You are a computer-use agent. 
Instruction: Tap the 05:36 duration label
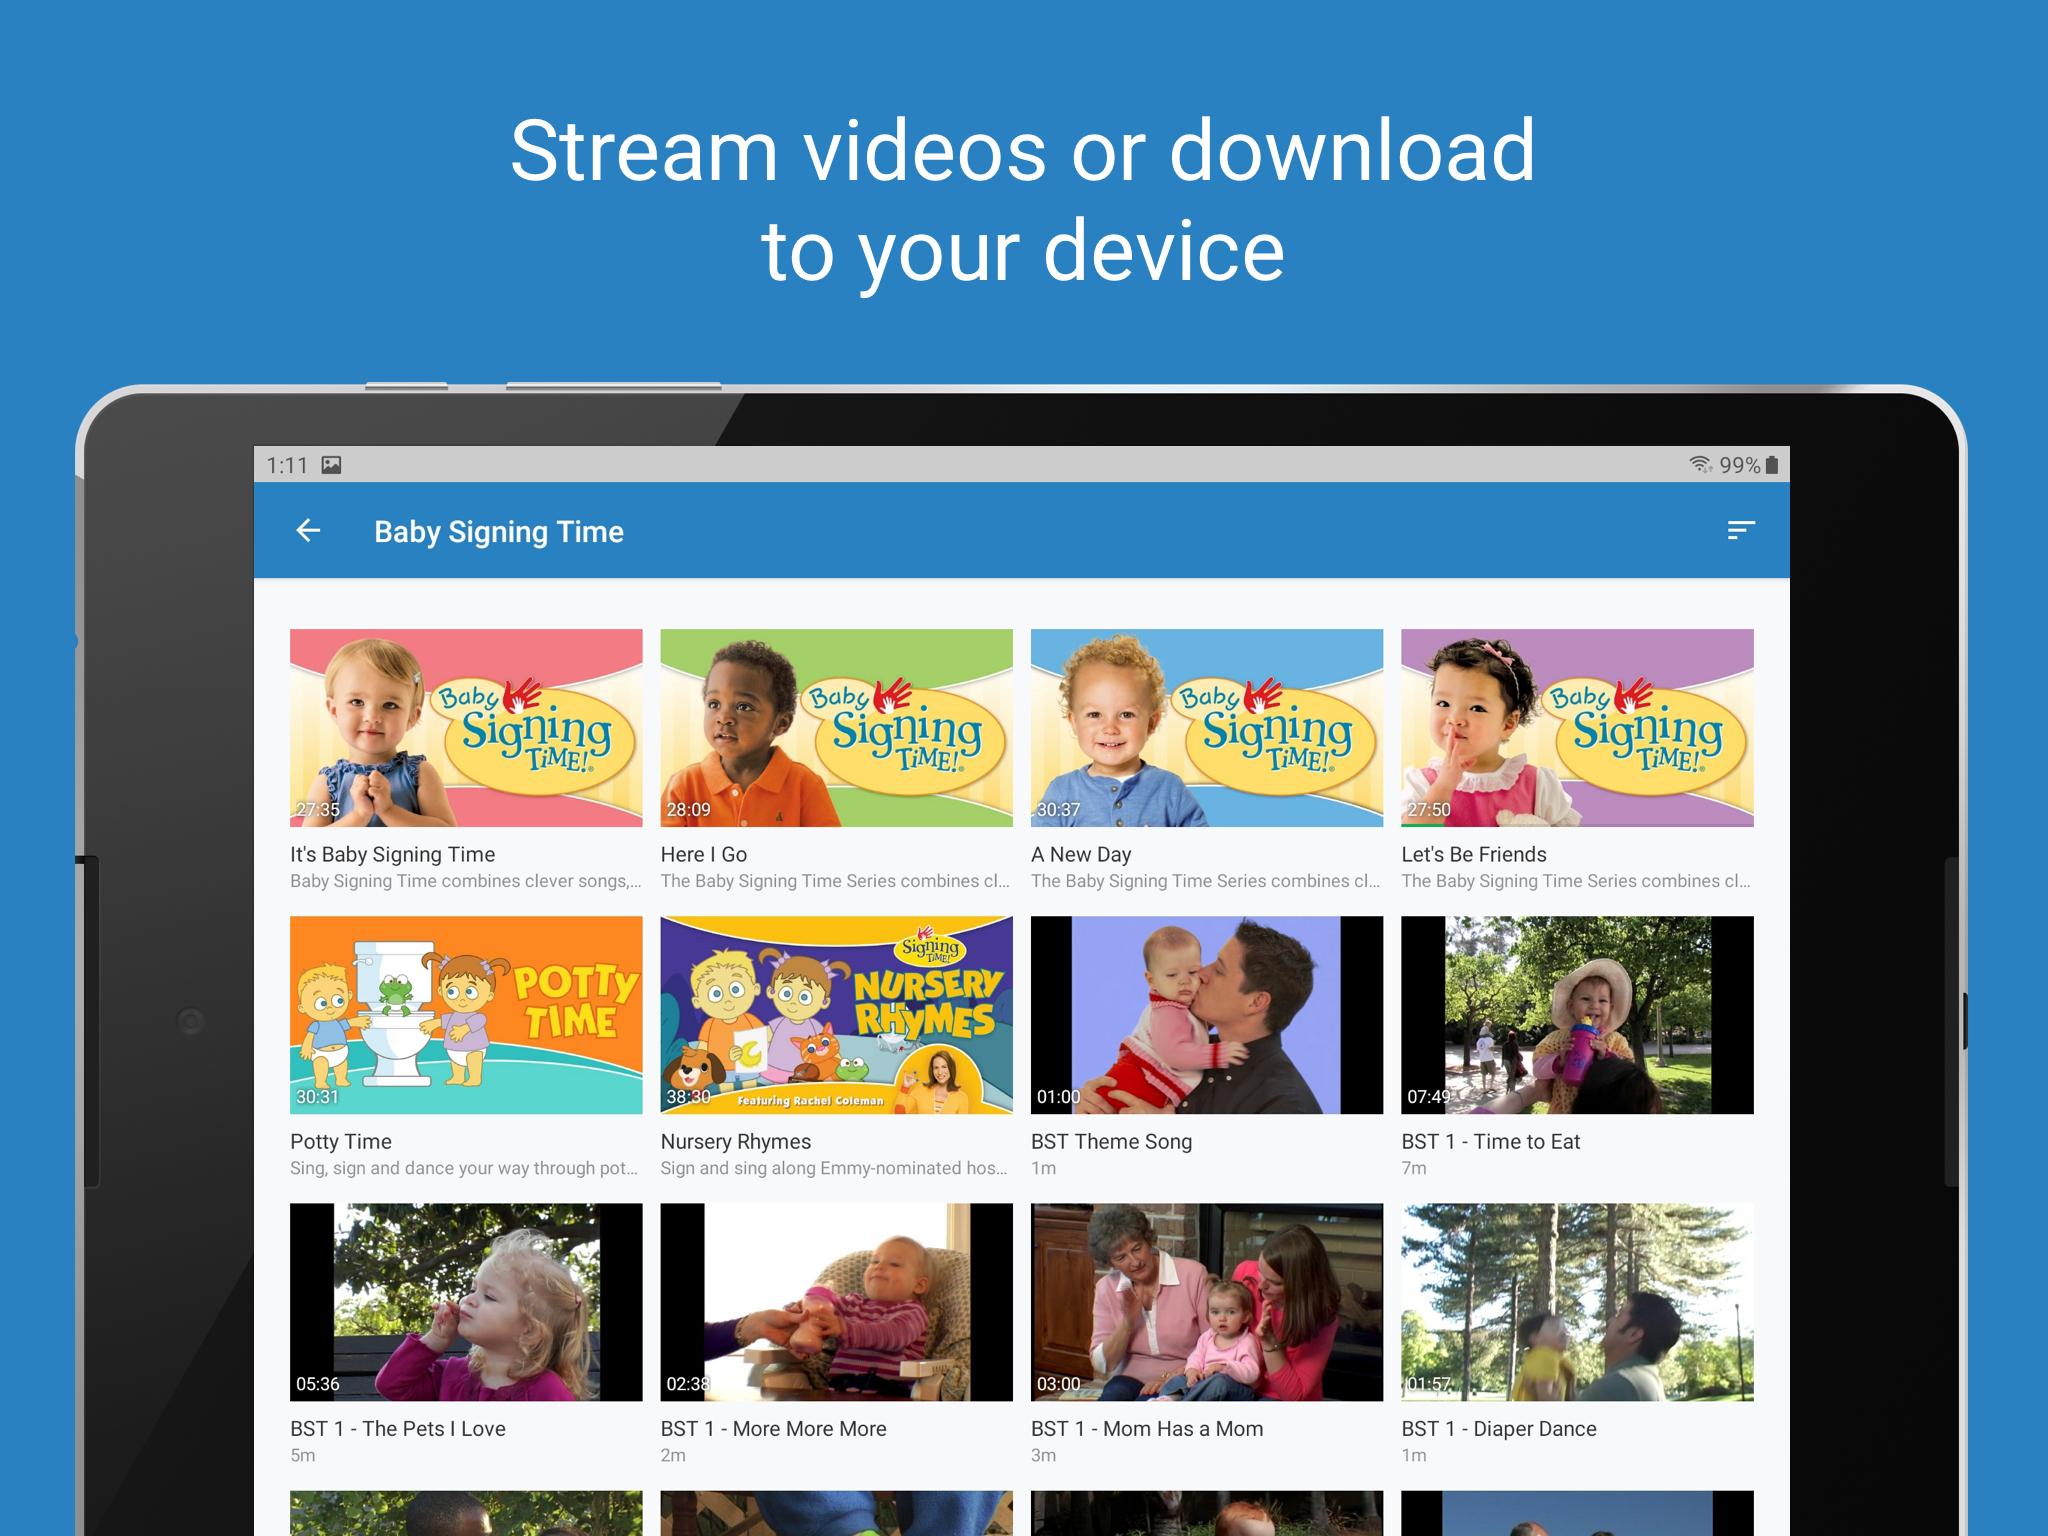point(318,1384)
